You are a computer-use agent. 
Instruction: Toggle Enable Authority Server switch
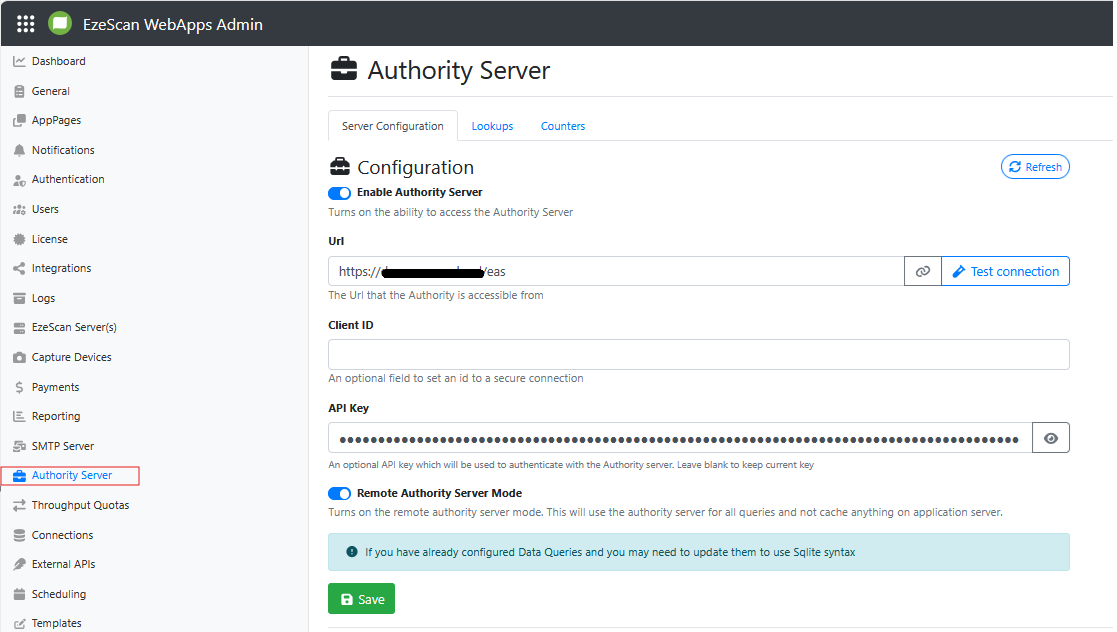tap(339, 193)
